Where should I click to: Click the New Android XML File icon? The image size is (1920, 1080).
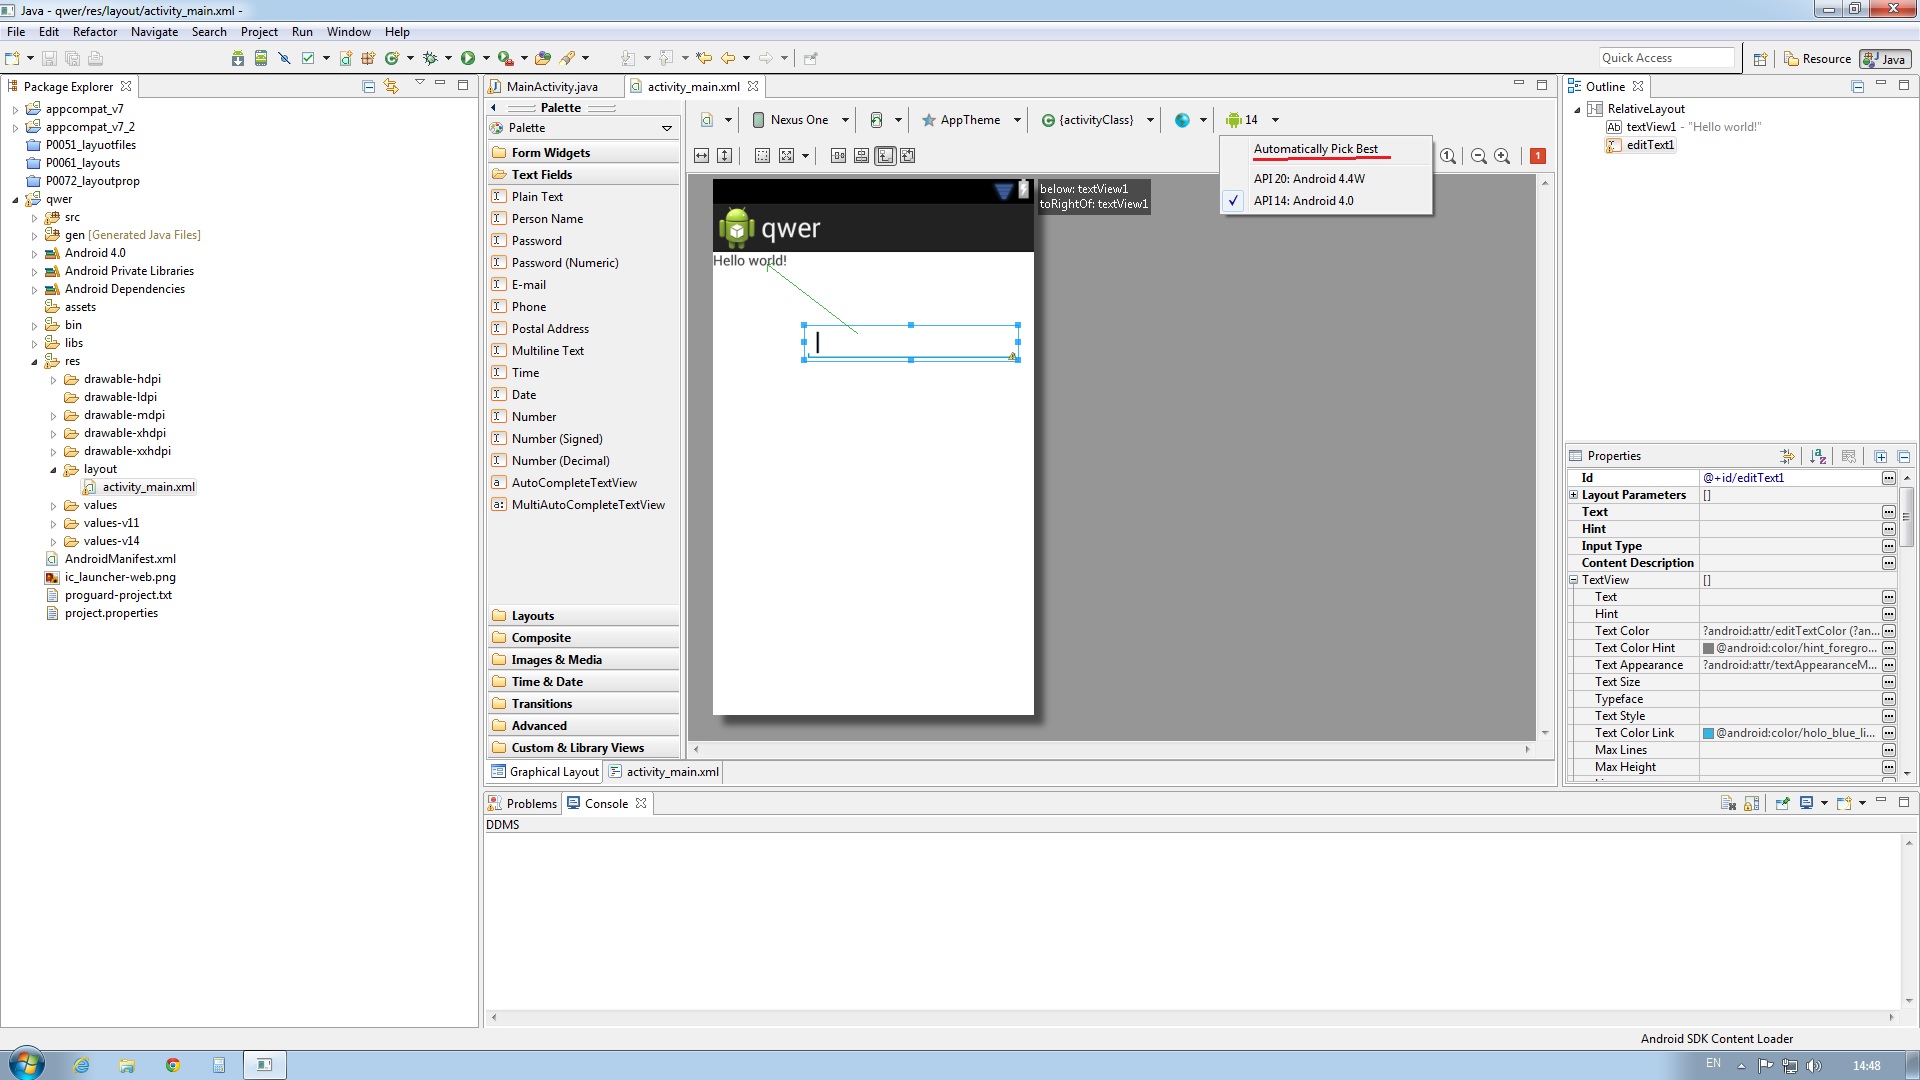345,59
